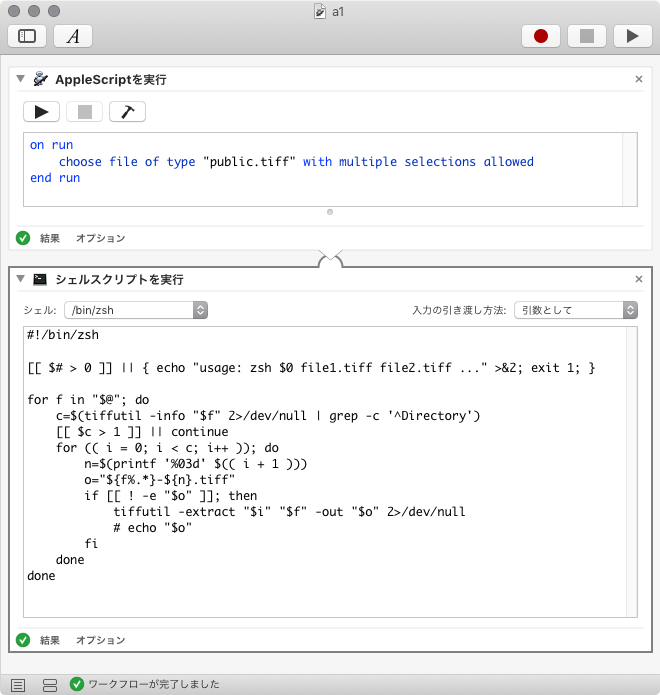Image resolution: width=660 pixels, height=695 pixels.
Task: Stop the workflow with the toolbar stop button
Action: [x=587, y=36]
